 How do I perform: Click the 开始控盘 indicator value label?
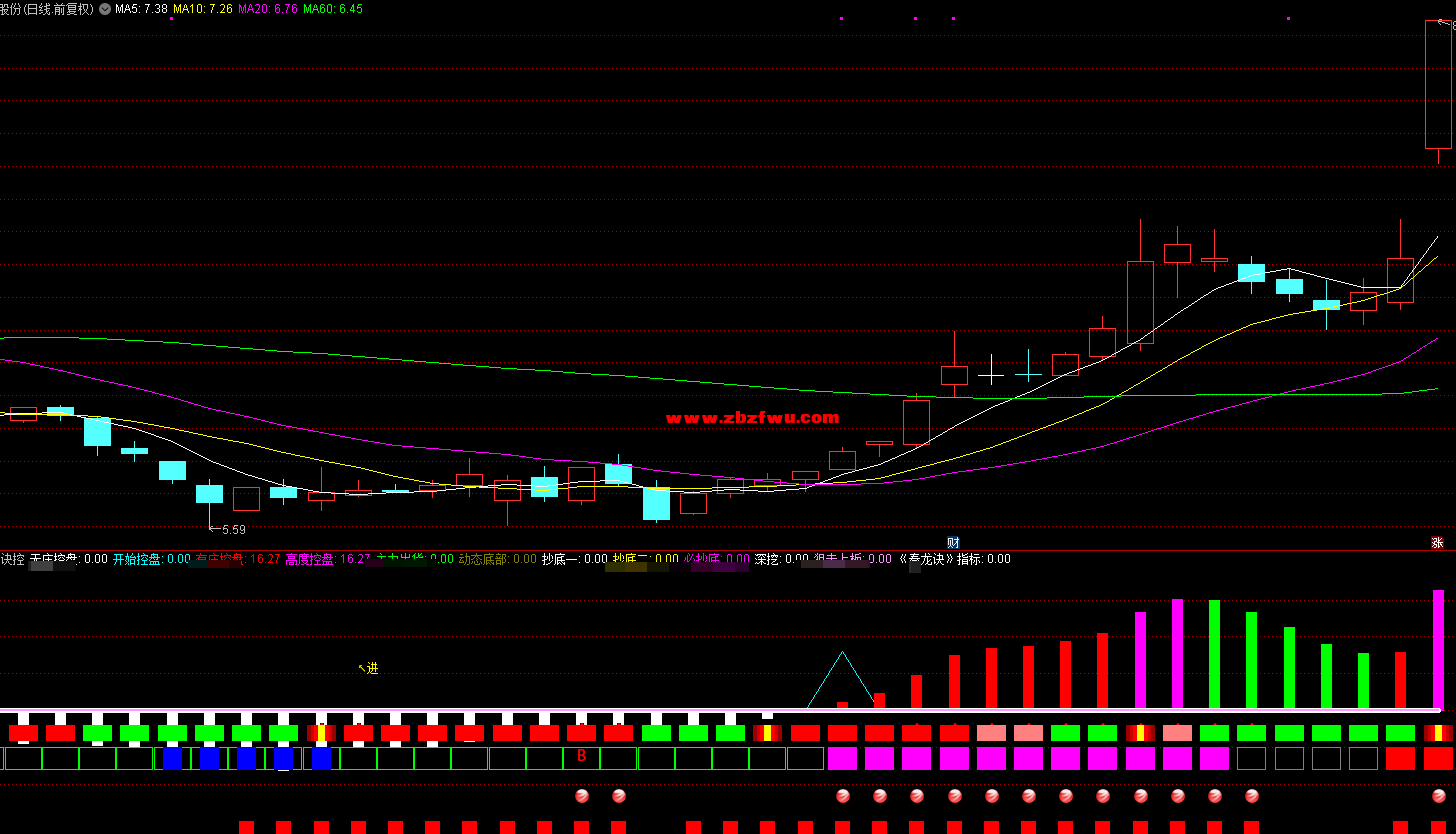(x=151, y=559)
